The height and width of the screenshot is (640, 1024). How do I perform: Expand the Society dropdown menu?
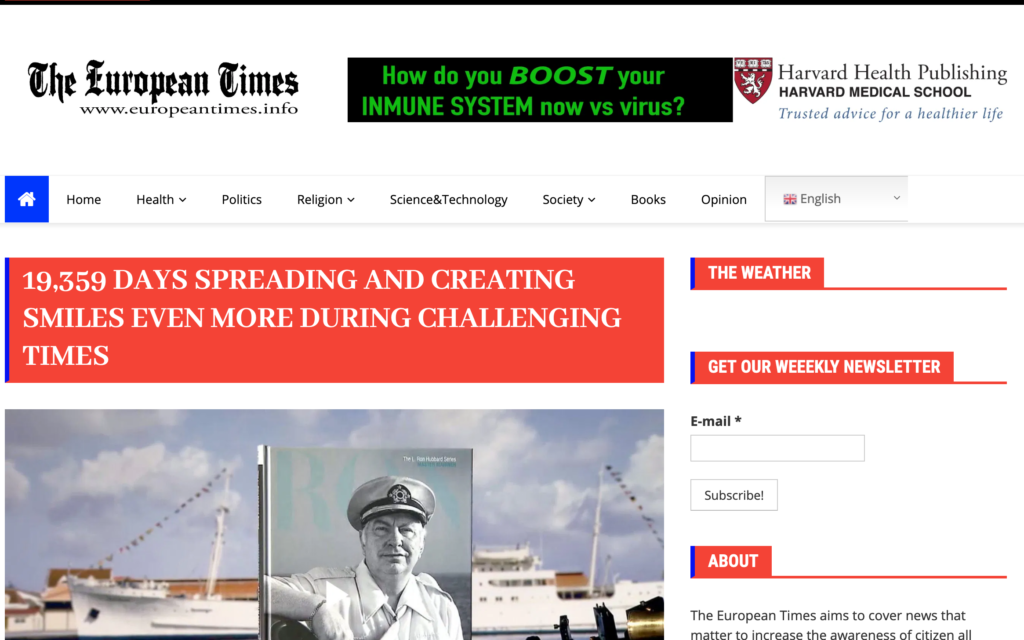(x=569, y=199)
